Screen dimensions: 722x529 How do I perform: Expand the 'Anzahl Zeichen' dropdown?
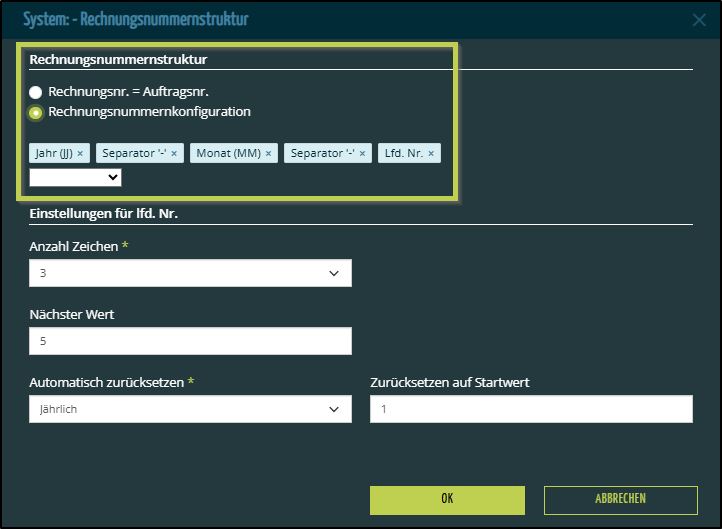pos(190,273)
